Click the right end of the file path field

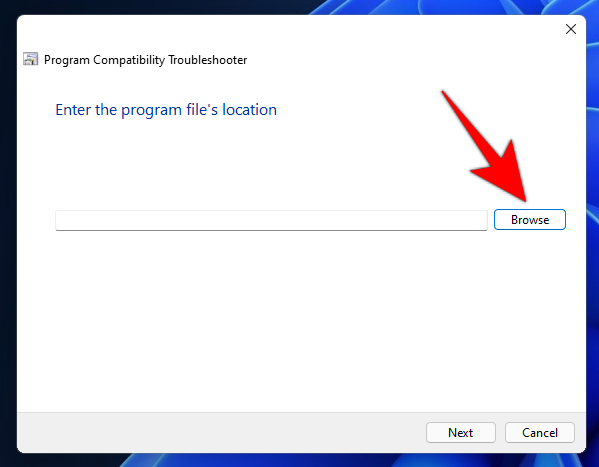tap(478, 220)
